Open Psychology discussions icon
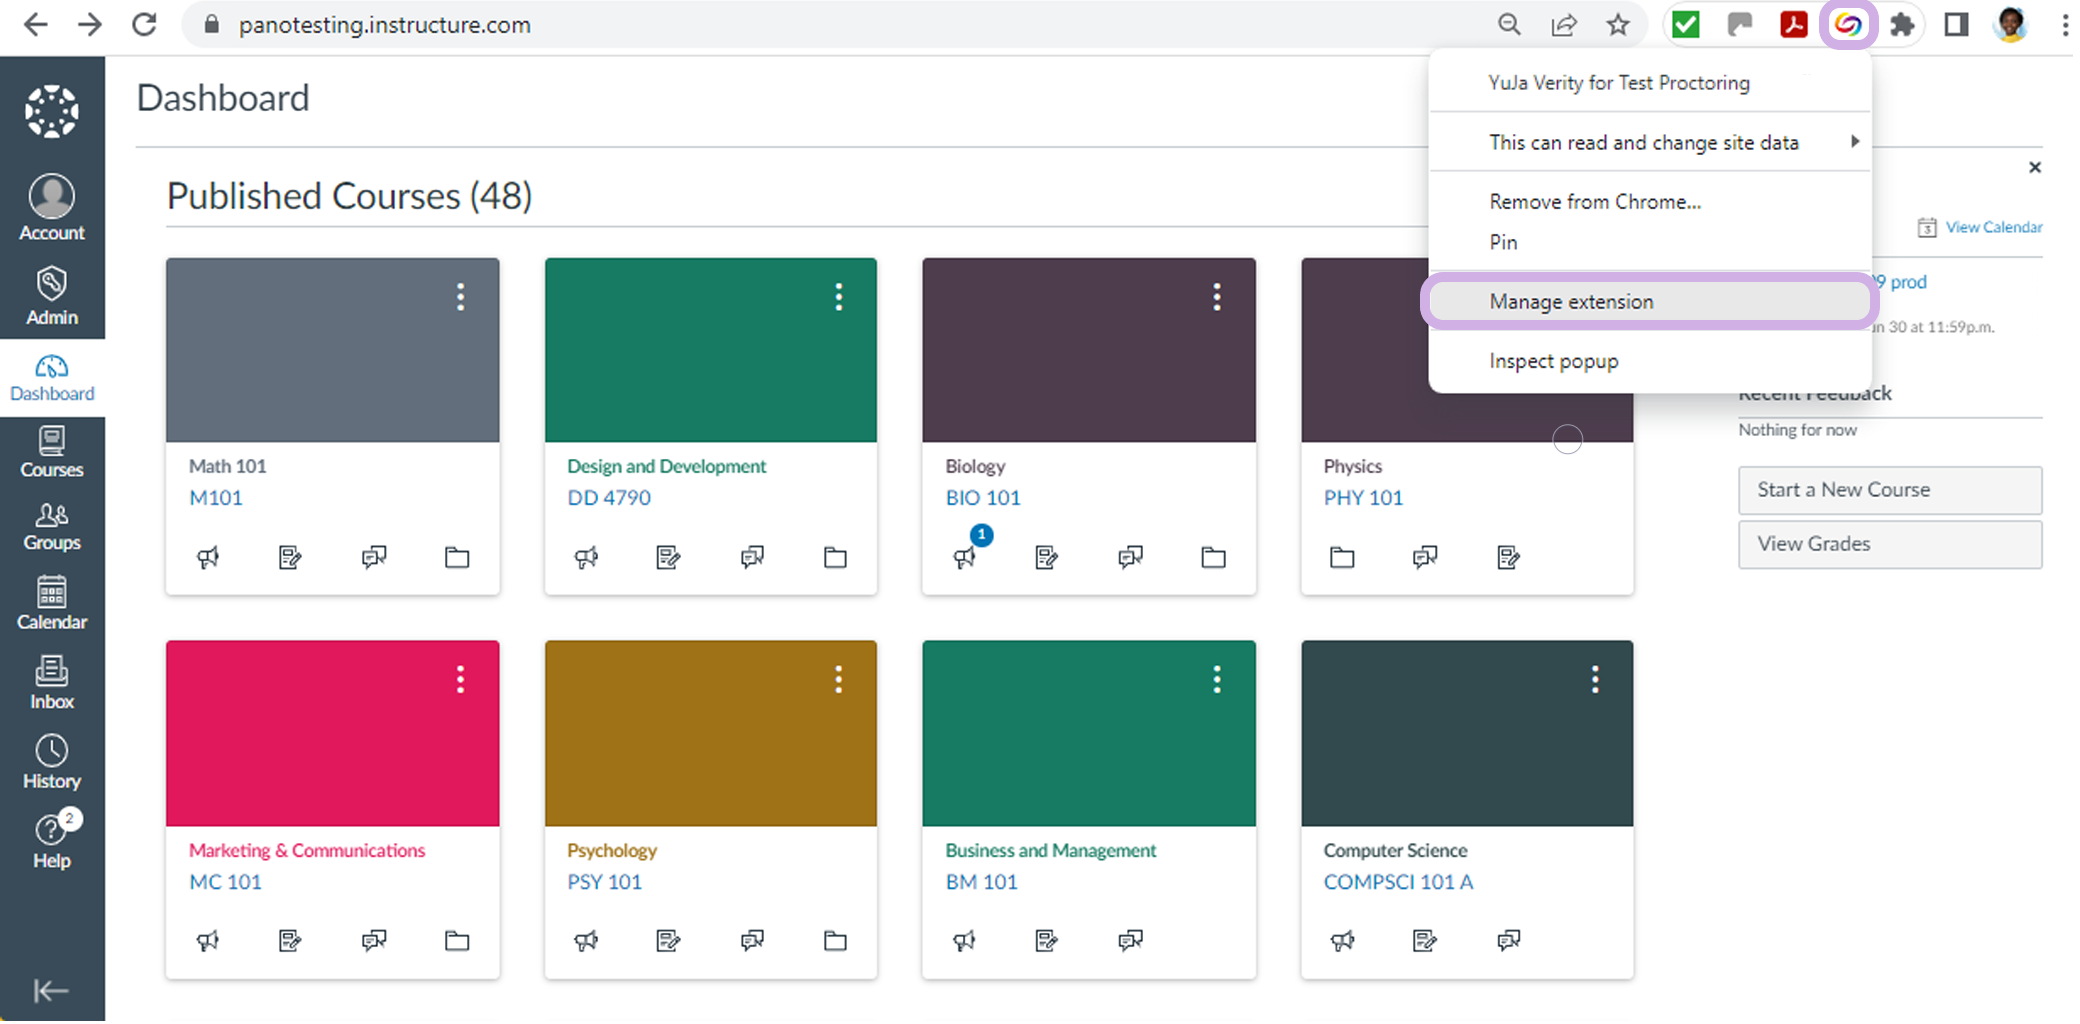 coord(752,940)
